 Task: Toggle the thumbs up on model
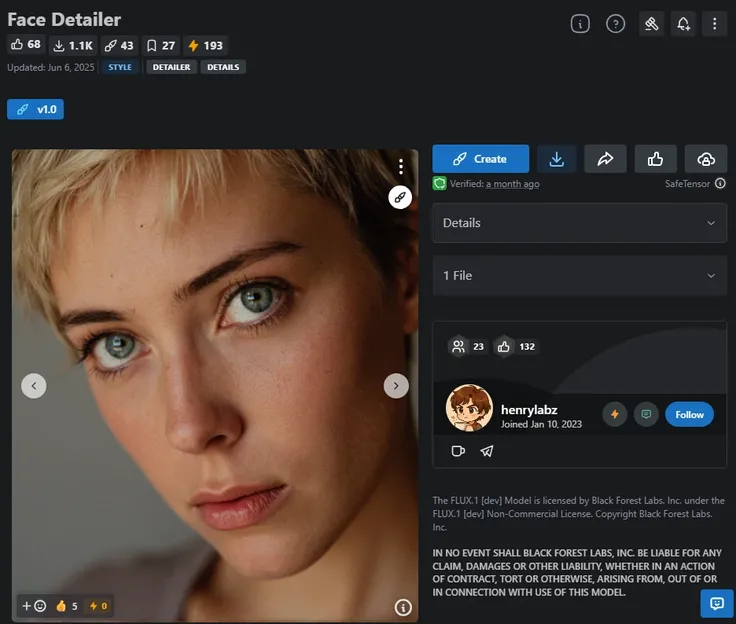(655, 159)
